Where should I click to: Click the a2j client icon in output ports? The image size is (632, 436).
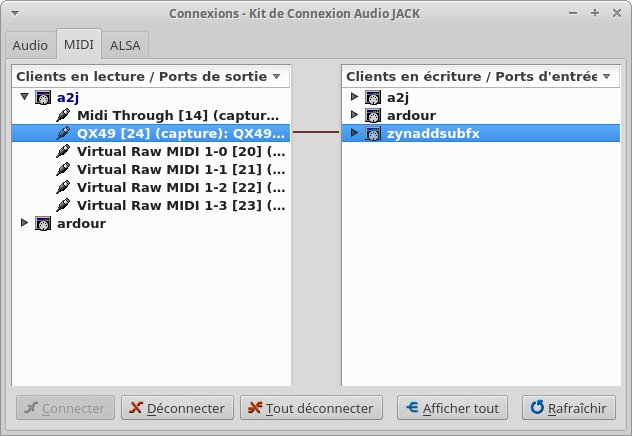[43, 98]
